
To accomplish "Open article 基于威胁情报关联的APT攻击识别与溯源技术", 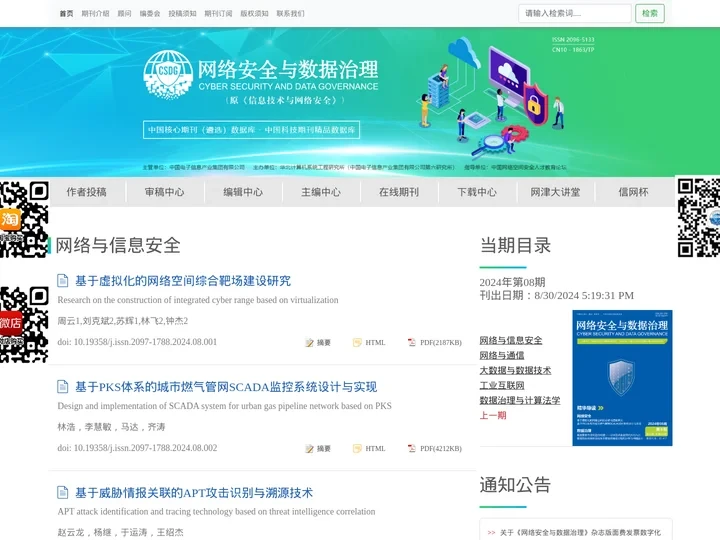I will tap(194, 493).
